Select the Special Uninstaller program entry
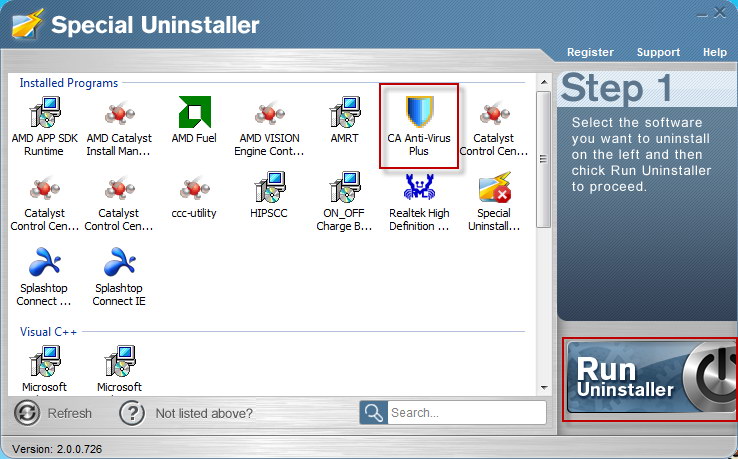This screenshot has width=738, height=459. pyautogui.click(x=494, y=187)
